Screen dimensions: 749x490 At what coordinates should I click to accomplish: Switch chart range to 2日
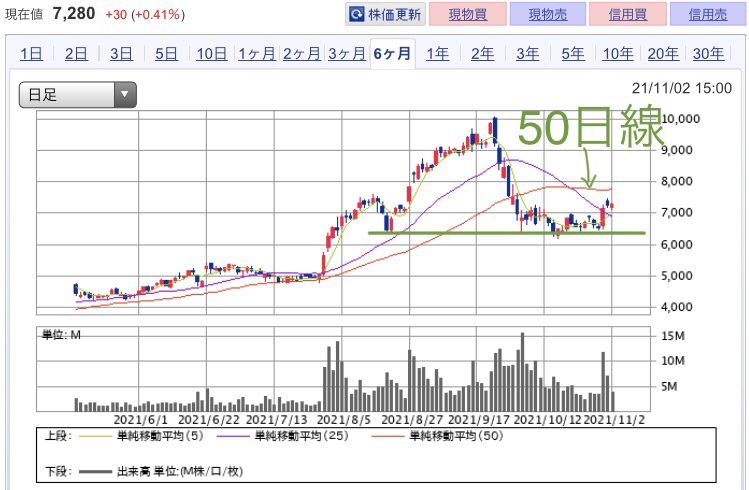pyautogui.click(x=76, y=53)
